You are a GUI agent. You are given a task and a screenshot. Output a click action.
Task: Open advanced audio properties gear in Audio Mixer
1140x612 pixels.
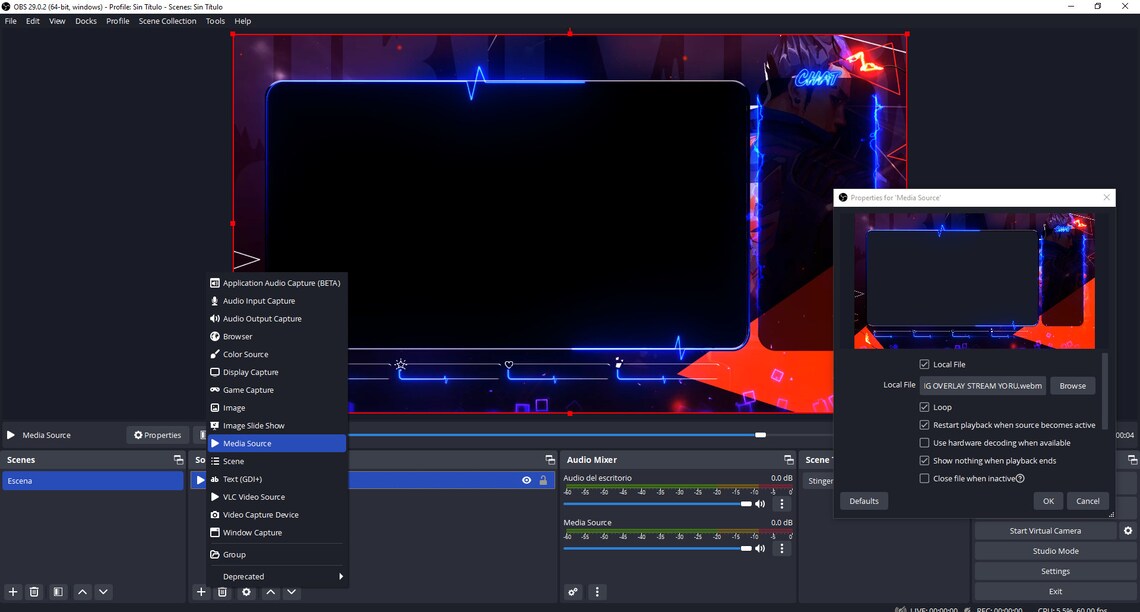(x=573, y=592)
